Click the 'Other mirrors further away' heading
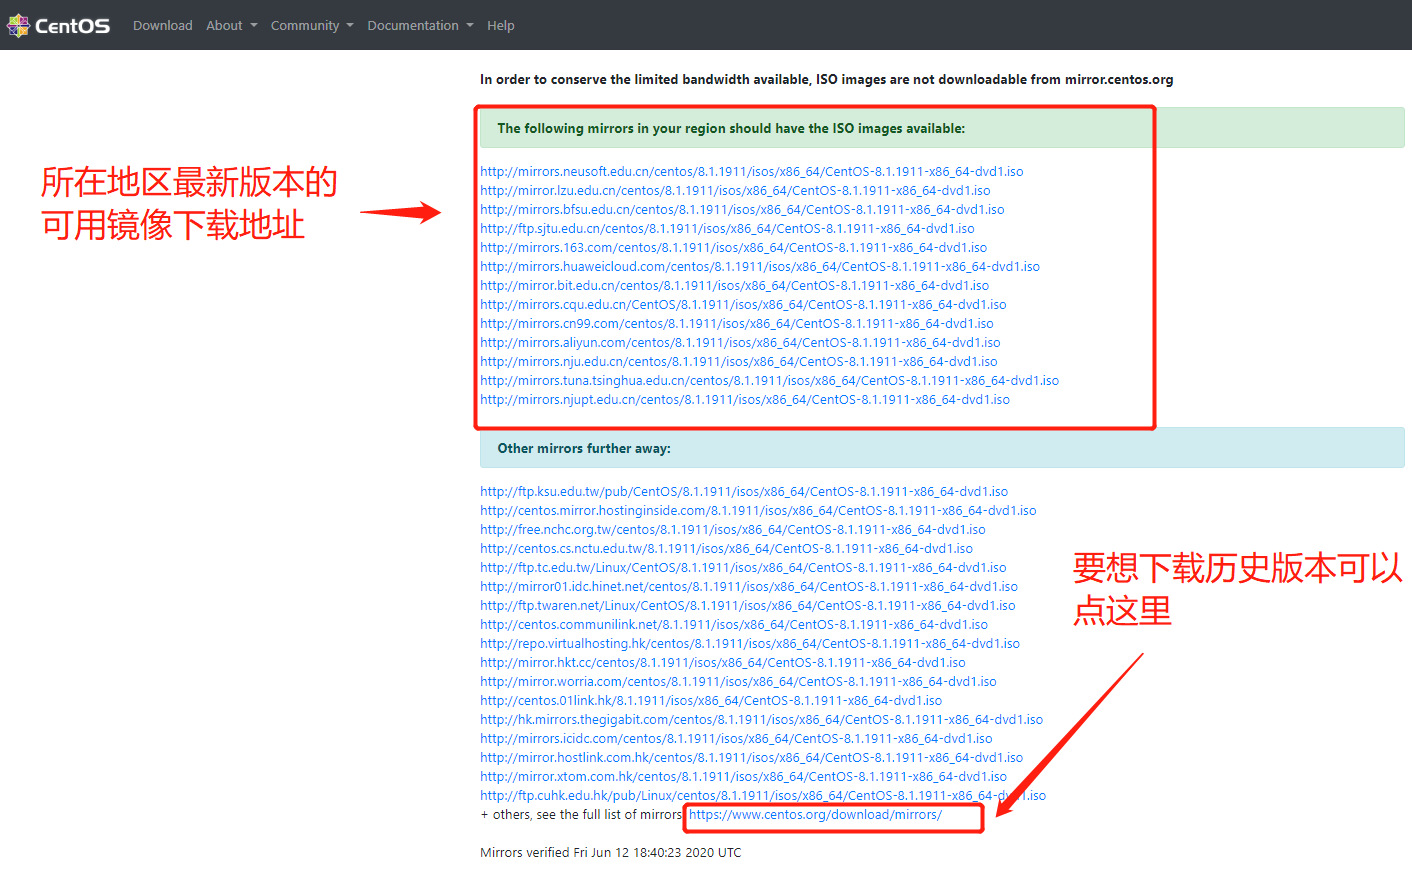The height and width of the screenshot is (882, 1412). 584,449
